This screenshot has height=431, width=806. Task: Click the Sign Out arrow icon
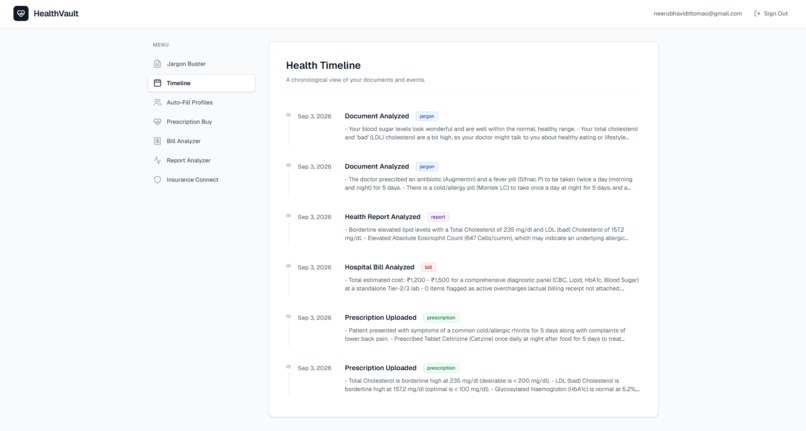pos(757,13)
